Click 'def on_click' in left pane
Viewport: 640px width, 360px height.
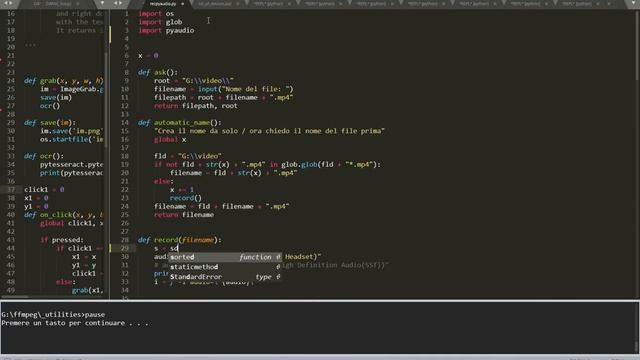(48, 215)
